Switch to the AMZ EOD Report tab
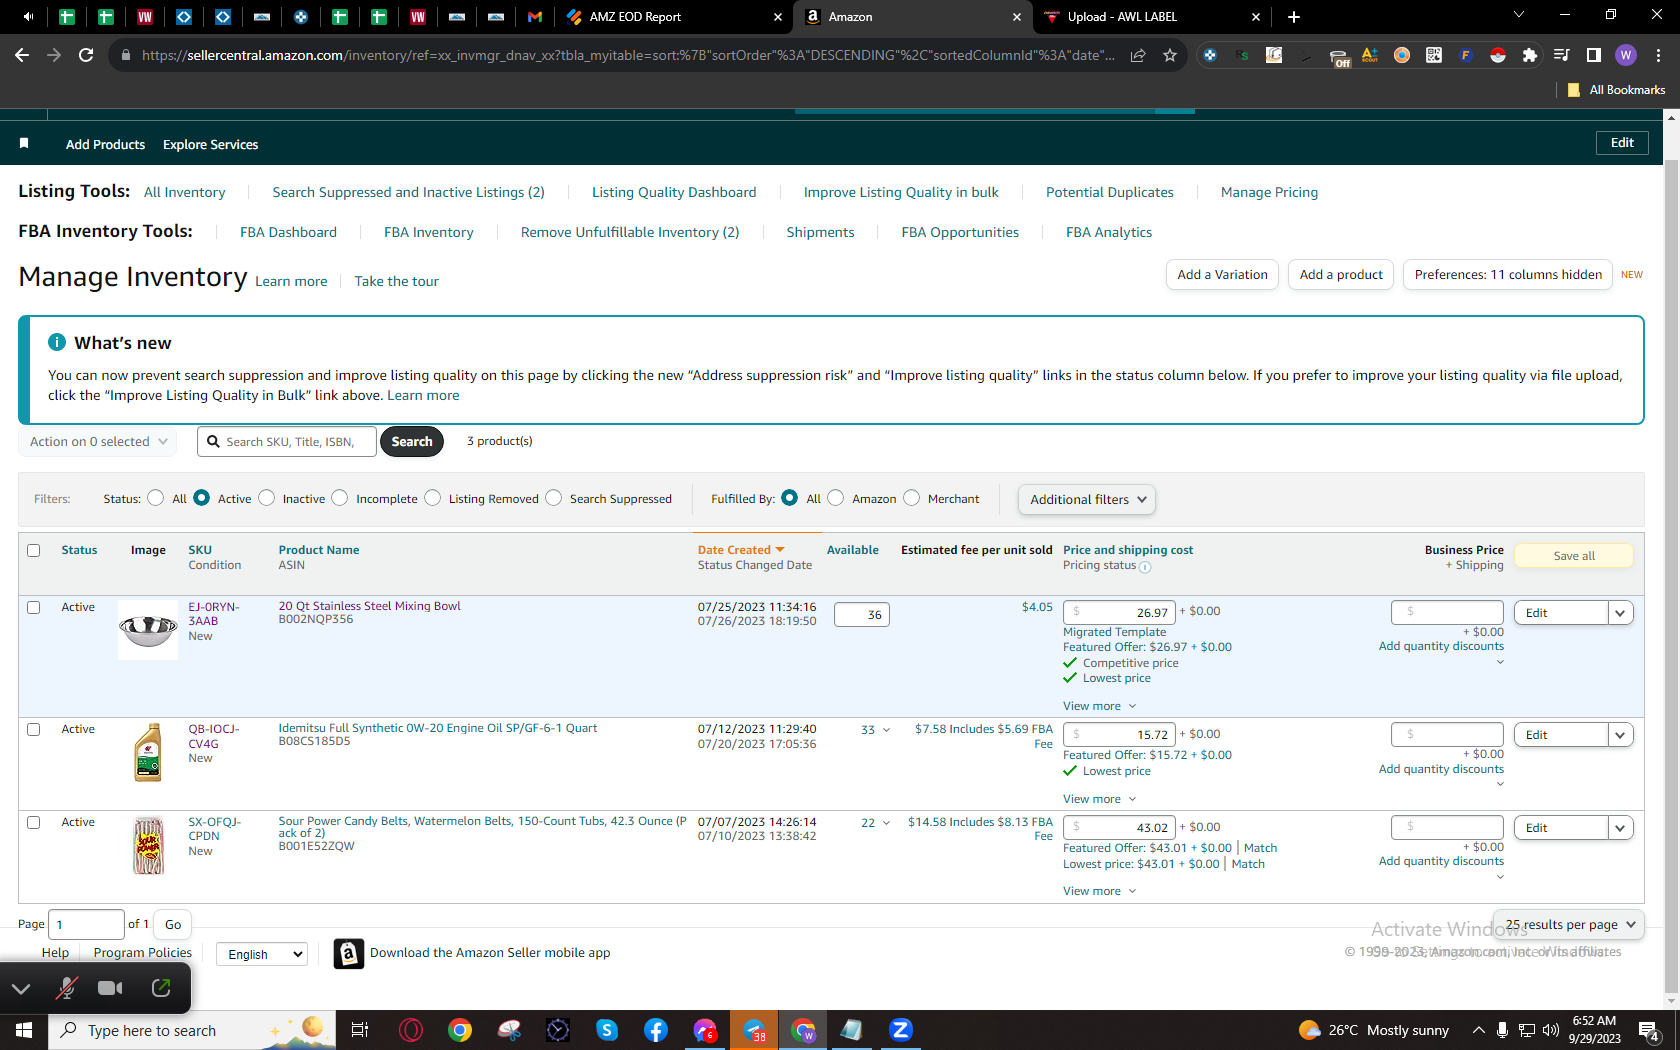This screenshot has width=1680, height=1050. [673, 17]
